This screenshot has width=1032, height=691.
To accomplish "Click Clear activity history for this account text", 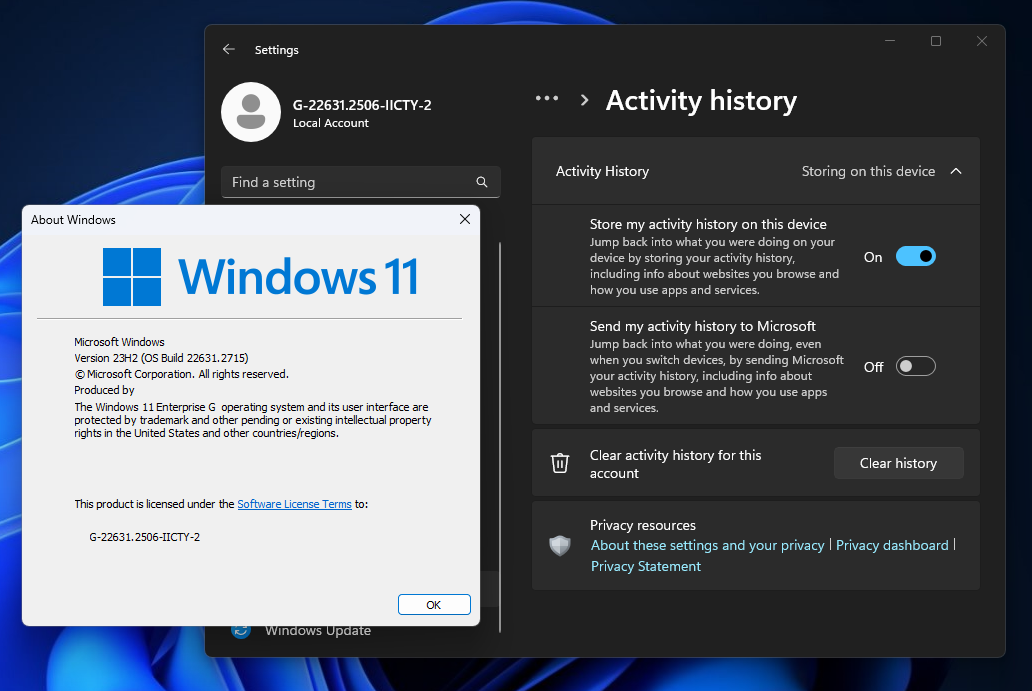I will 675,464.
